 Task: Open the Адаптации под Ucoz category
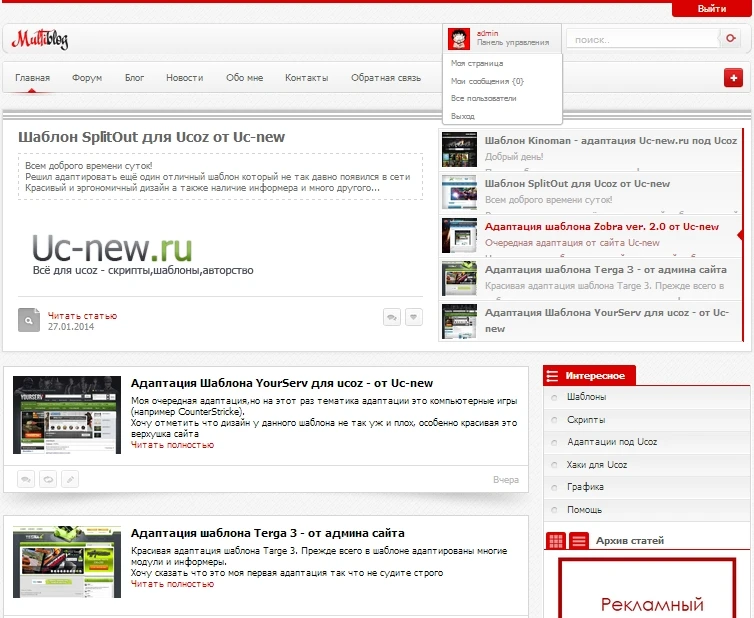[x=612, y=442]
